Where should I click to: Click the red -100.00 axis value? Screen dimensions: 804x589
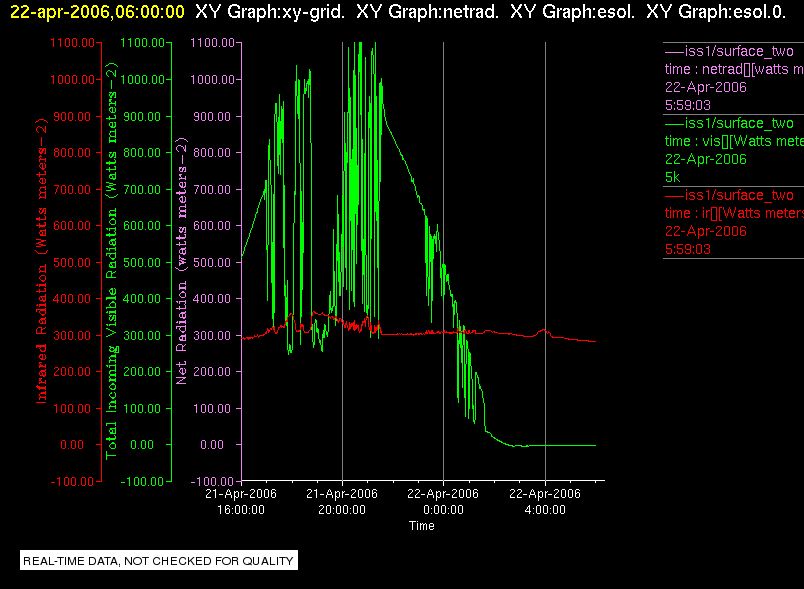coord(72,482)
